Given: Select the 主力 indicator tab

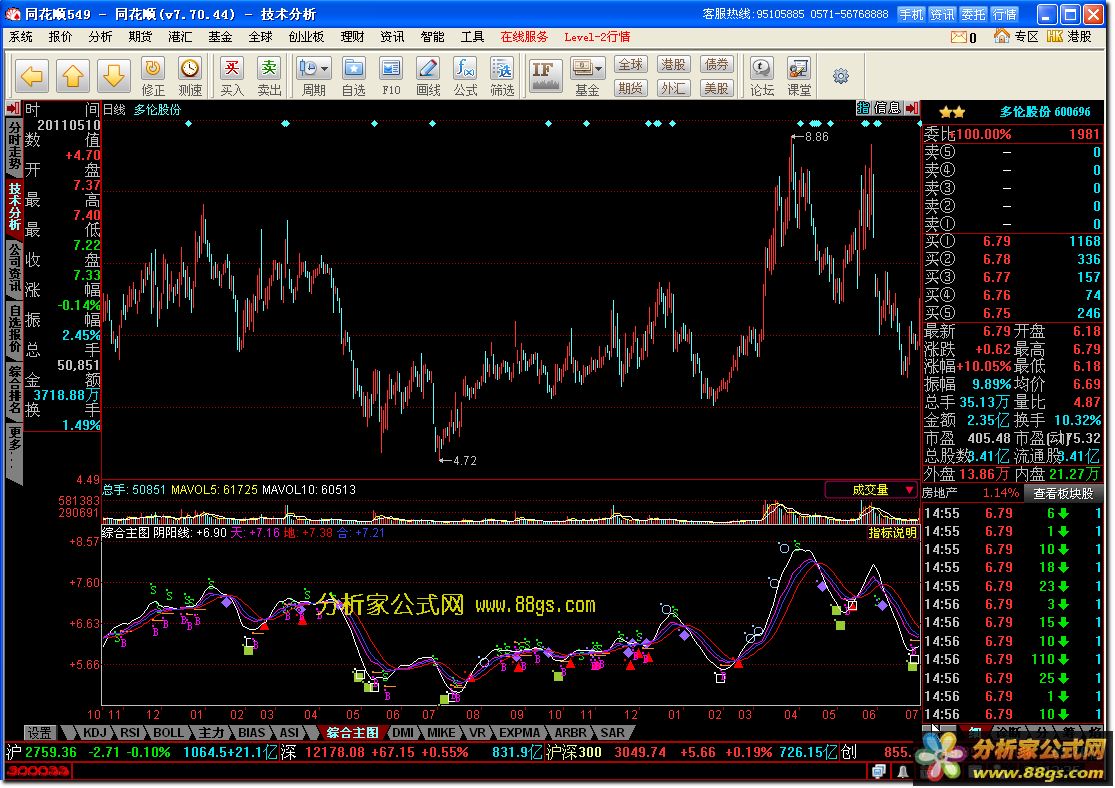Looking at the screenshot, I should point(211,733).
